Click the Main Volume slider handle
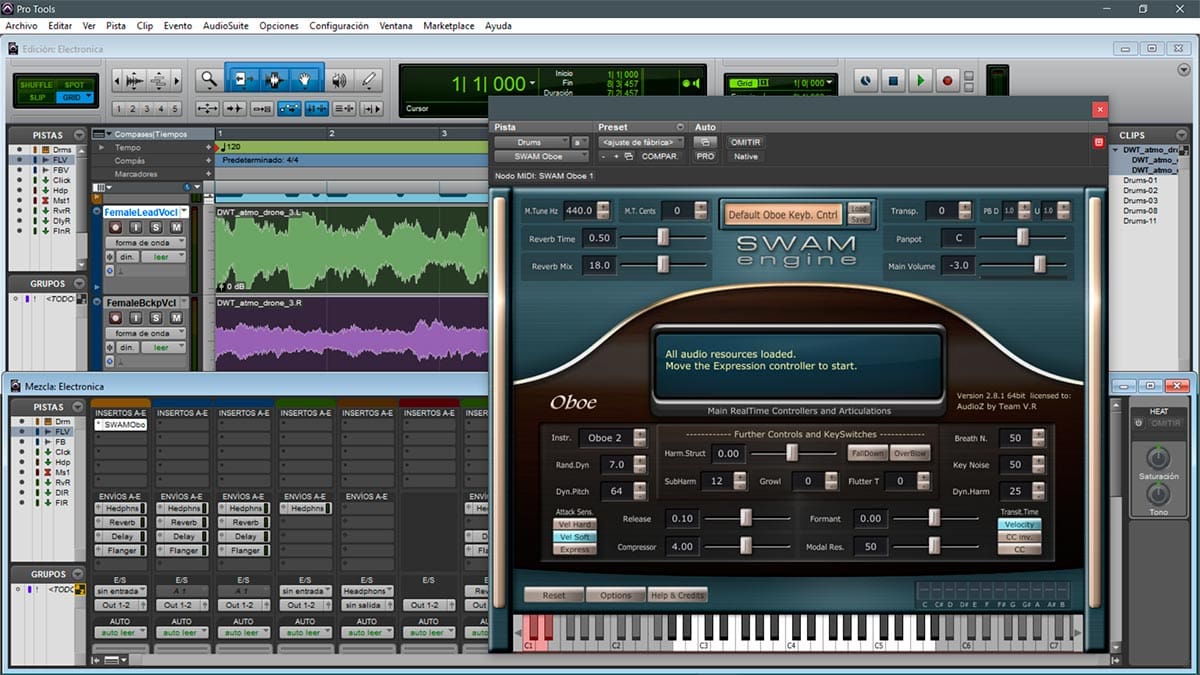 click(x=1039, y=264)
